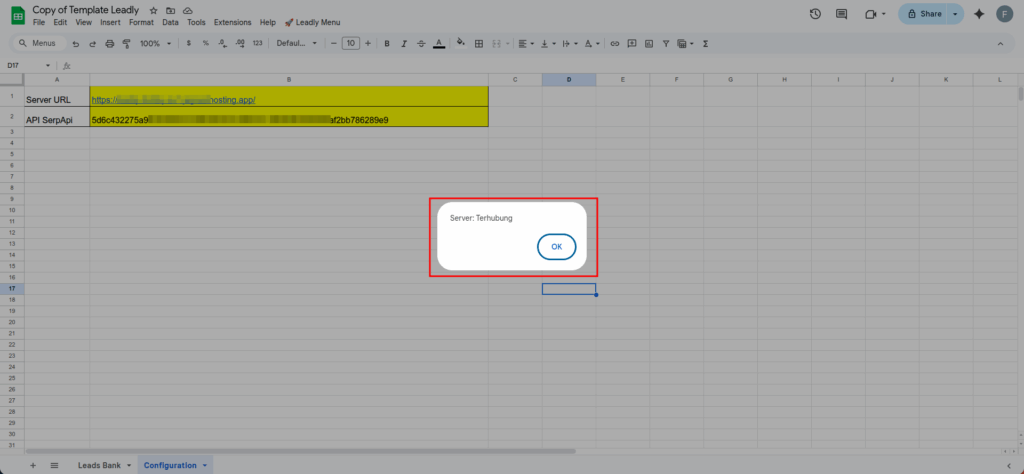Click the Gemini sparkle icon
Image resolution: width=1024 pixels, height=474 pixels.
[979, 14]
